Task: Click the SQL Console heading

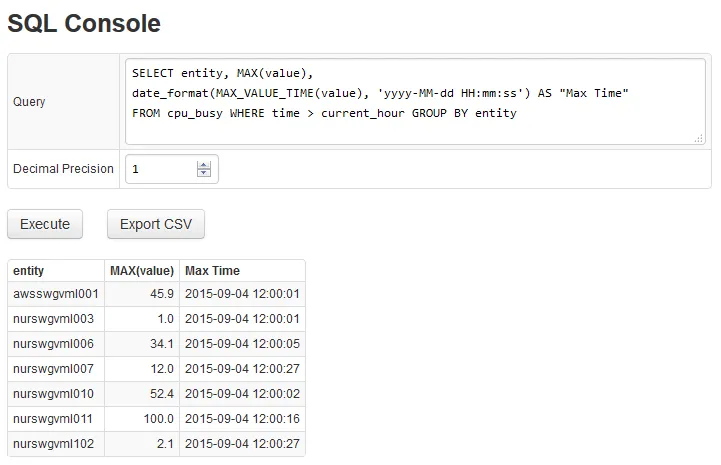Action: tap(84, 23)
